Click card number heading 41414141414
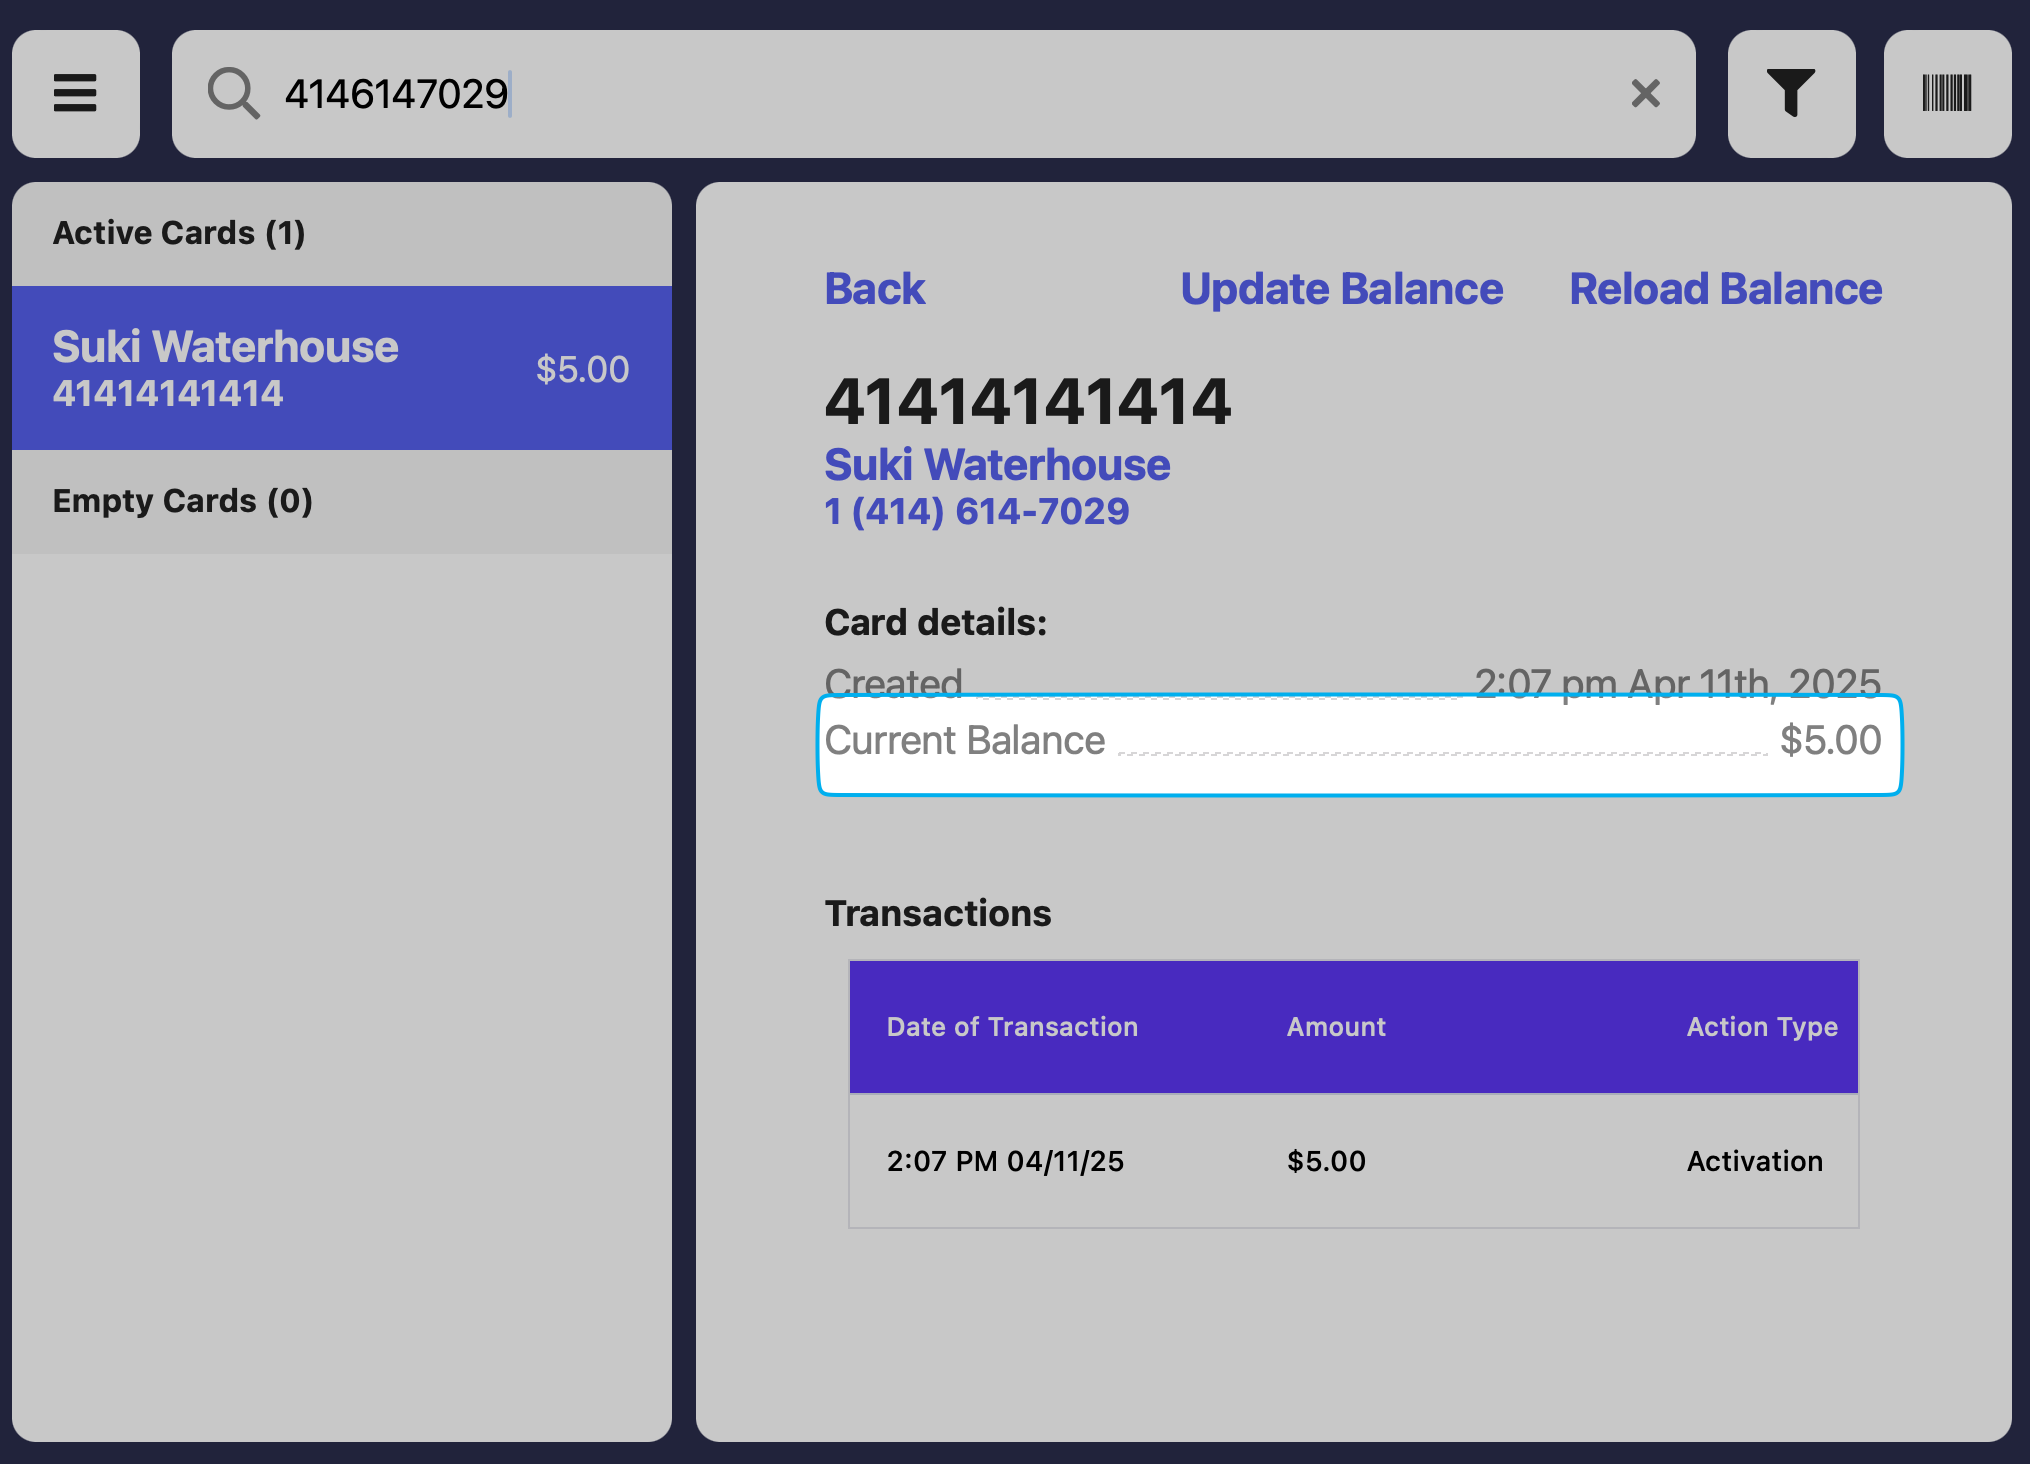2030x1464 pixels. pyautogui.click(x=1027, y=402)
